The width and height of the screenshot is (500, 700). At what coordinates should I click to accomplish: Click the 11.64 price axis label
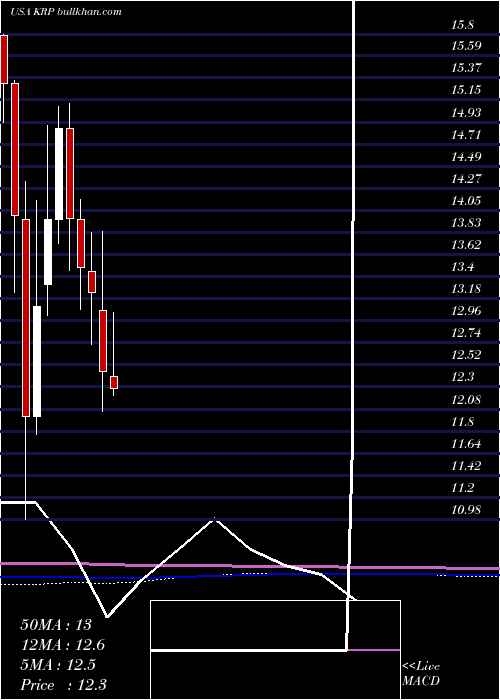point(466,443)
